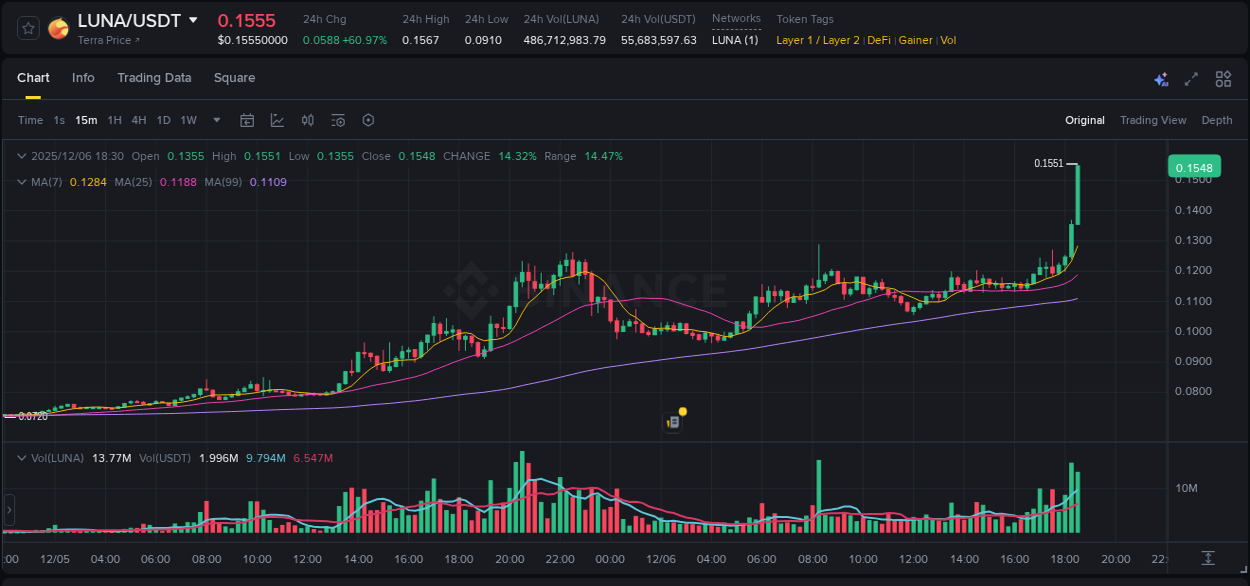Screen dimensions: 1250x586
Task: Collapse the Vol(LUNA) volume panel
Action: coord(21,457)
